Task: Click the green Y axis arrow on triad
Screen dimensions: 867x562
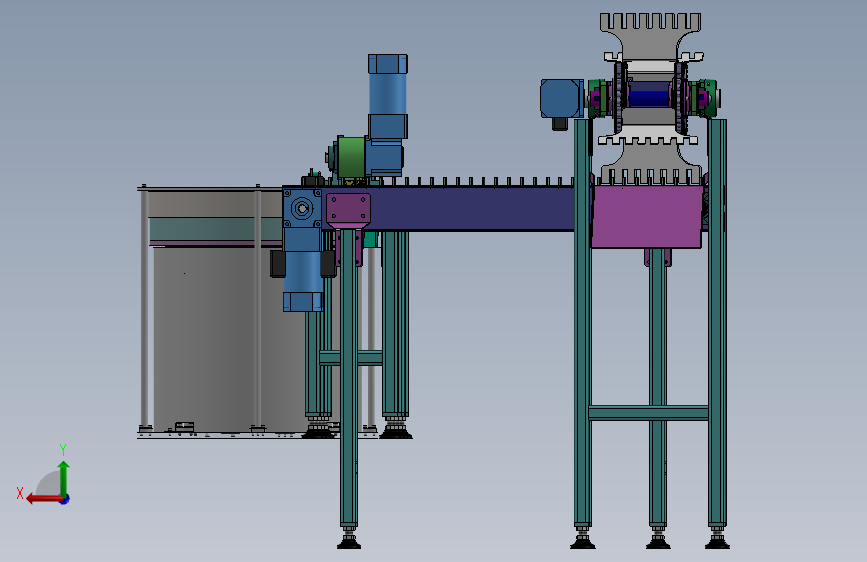Action: [x=64, y=478]
